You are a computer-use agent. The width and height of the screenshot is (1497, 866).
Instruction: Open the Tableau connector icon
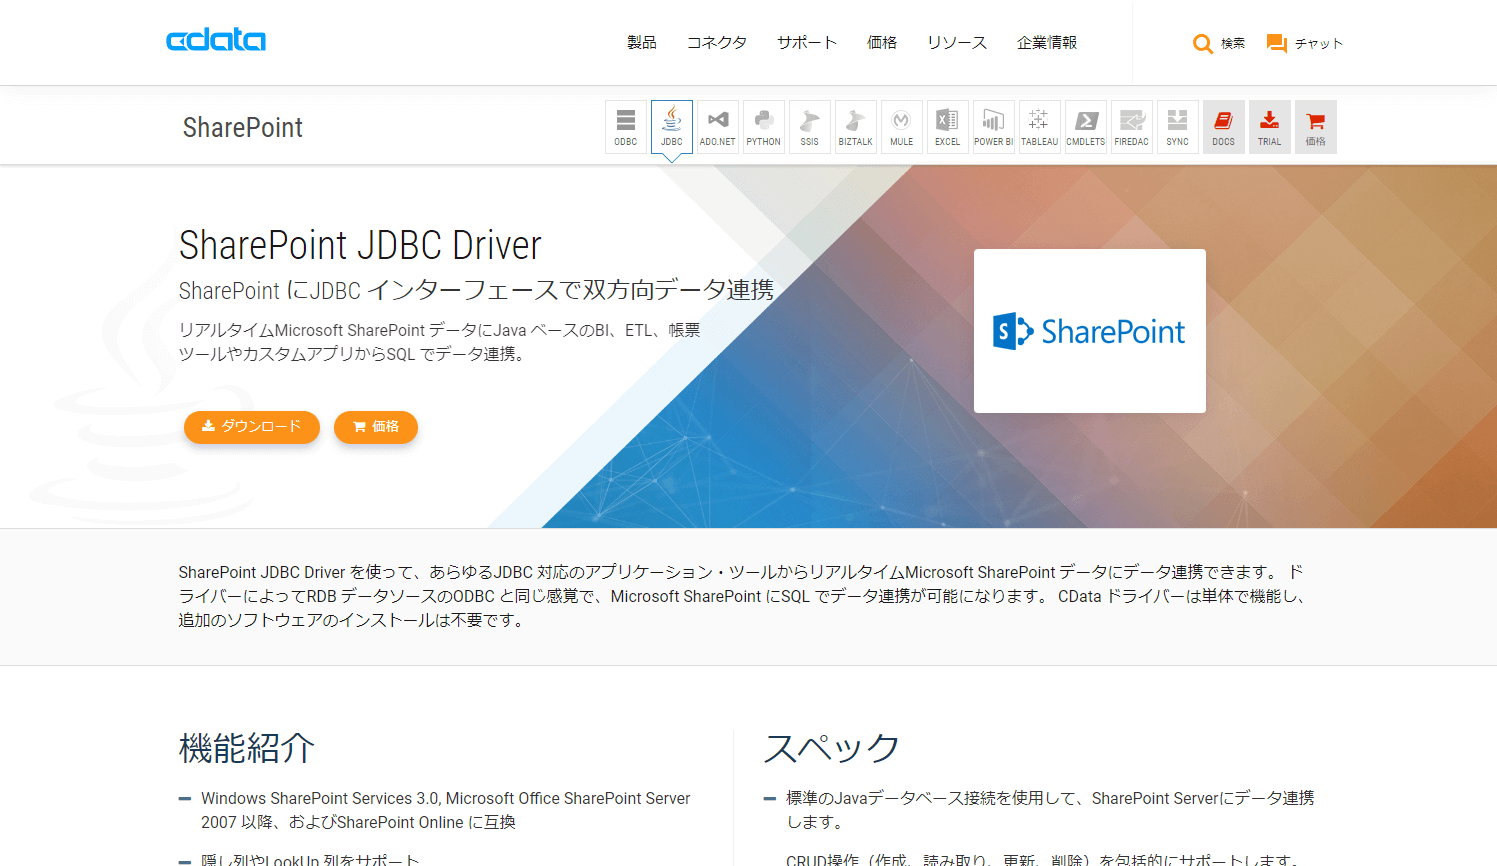(x=1039, y=126)
